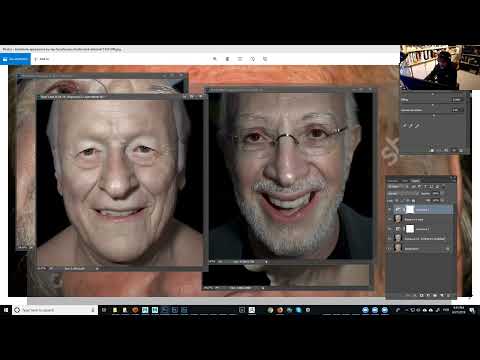Toggle visibility of the second face layer
480x360 pixels.
click(389, 219)
